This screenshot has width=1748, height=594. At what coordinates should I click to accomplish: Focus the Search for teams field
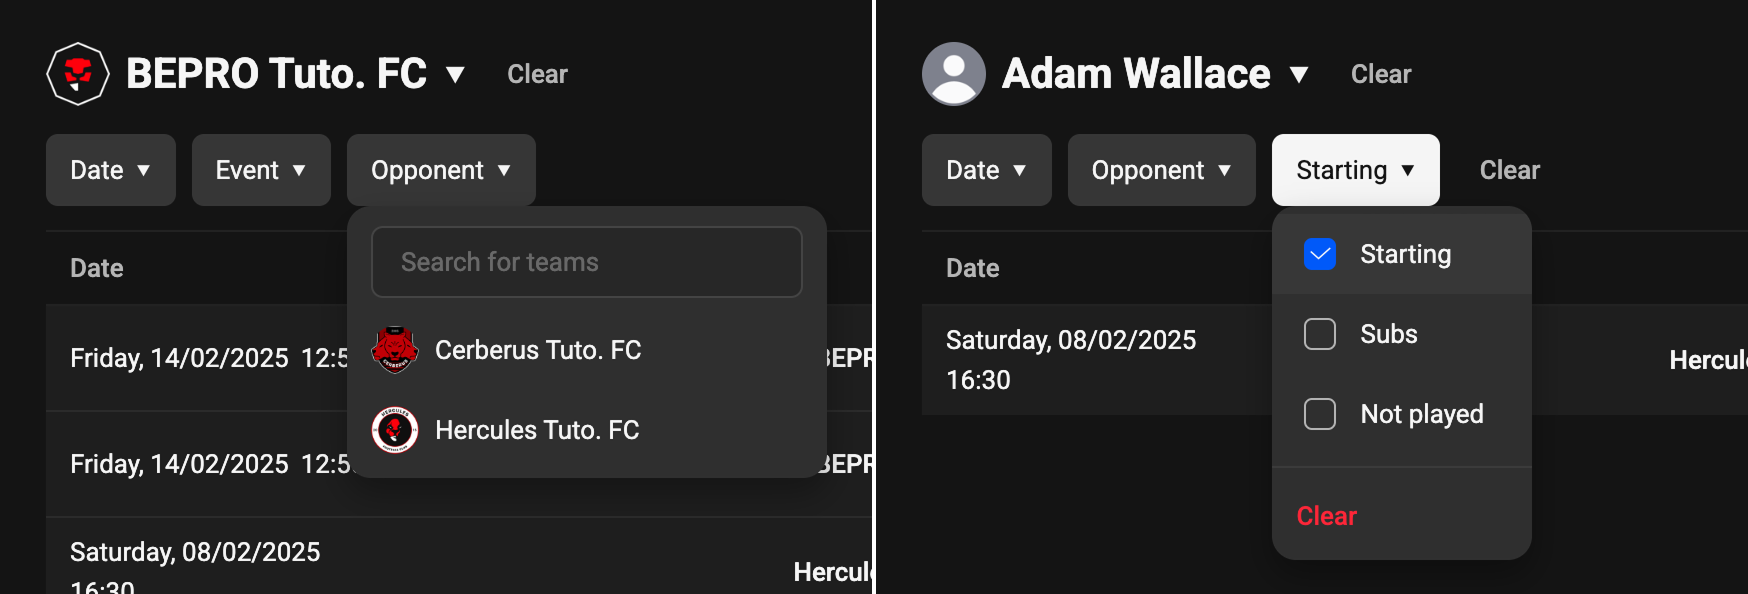pos(586,262)
